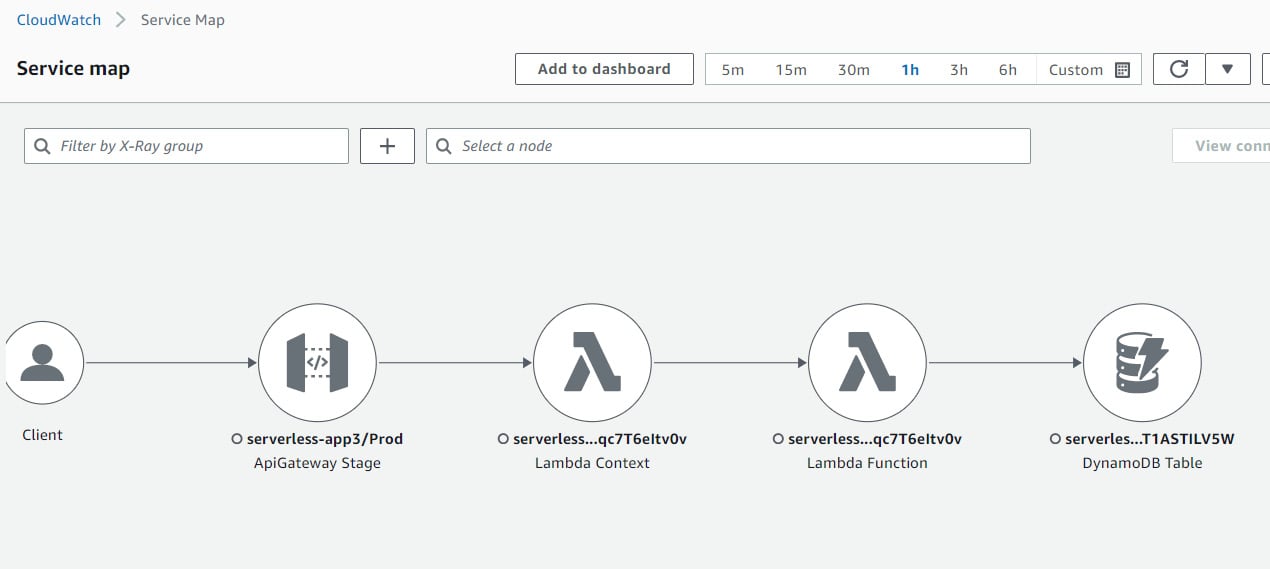Click the search icon in the X-Ray group filter
The width and height of the screenshot is (1270, 569).
(x=42, y=146)
